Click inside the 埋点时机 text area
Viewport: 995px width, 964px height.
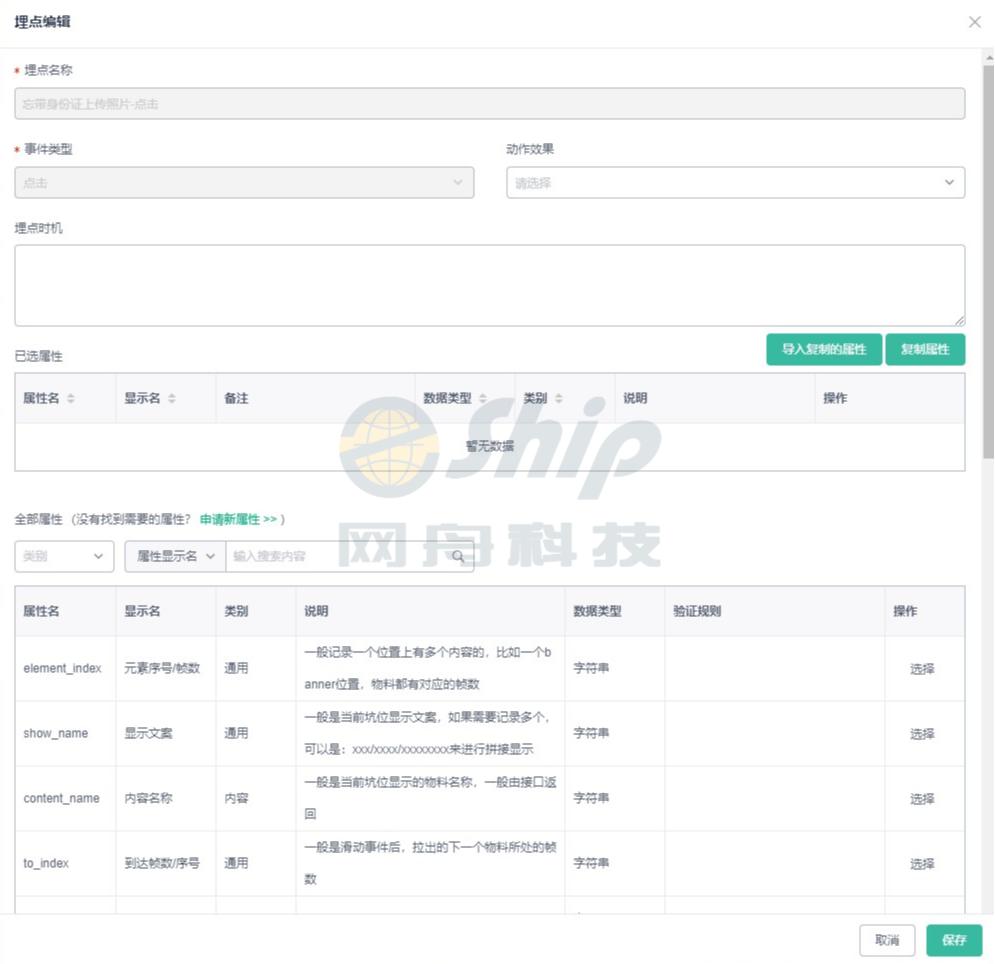point(489,283)
